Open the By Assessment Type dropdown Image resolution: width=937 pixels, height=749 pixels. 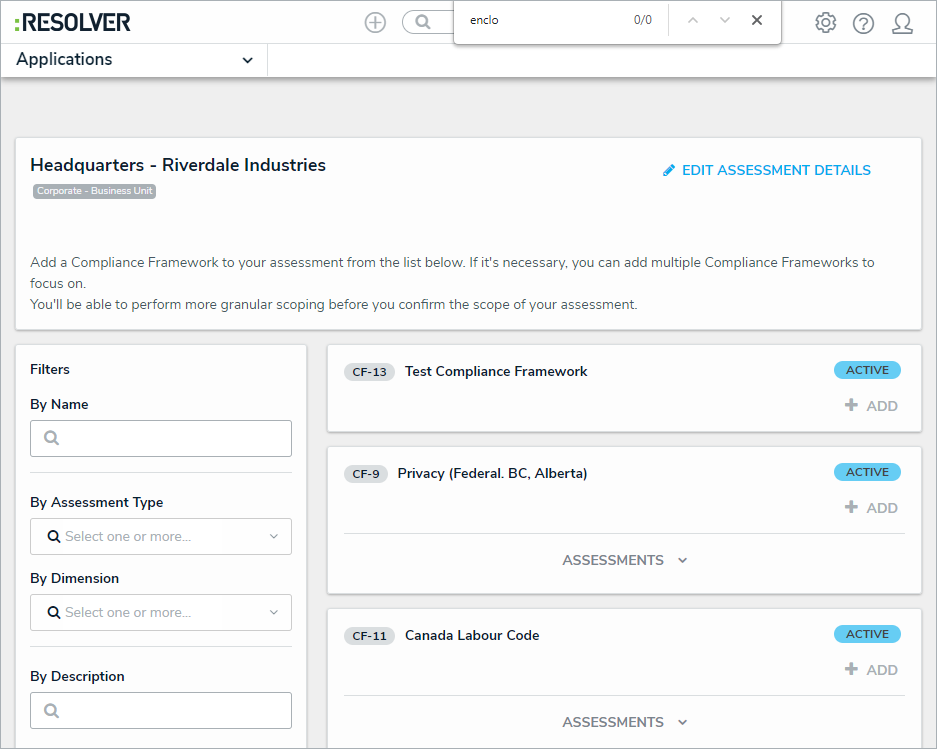click(x=161, y=536)
